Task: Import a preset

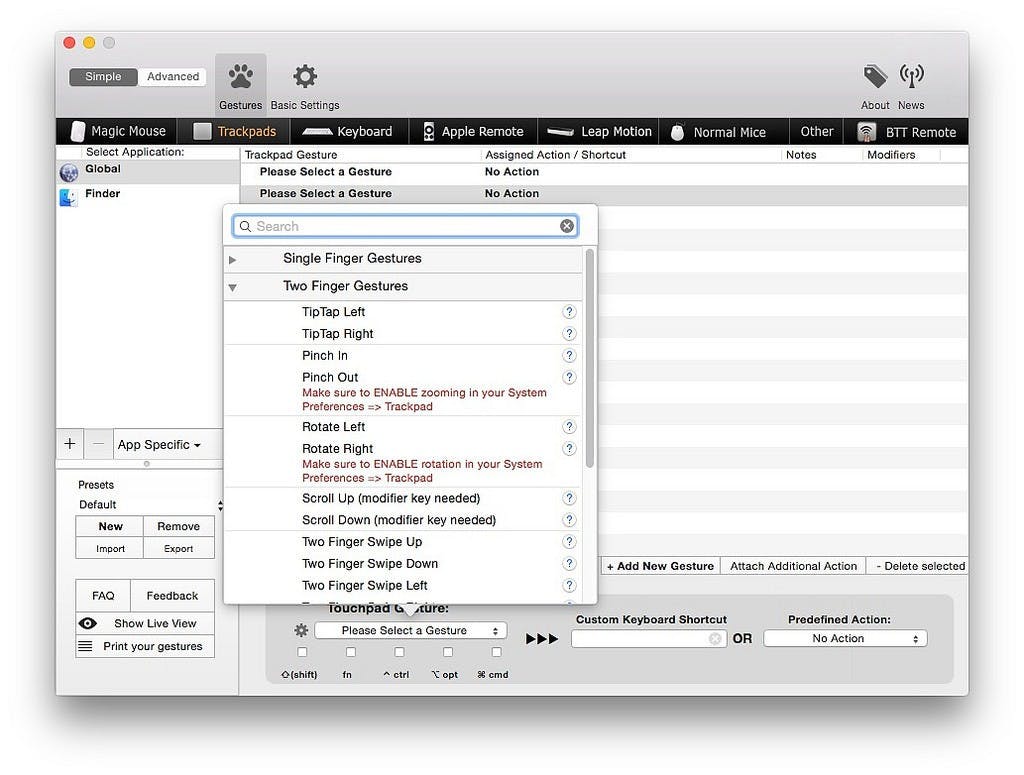Action: pyautogui.click(x=110, y=548)
